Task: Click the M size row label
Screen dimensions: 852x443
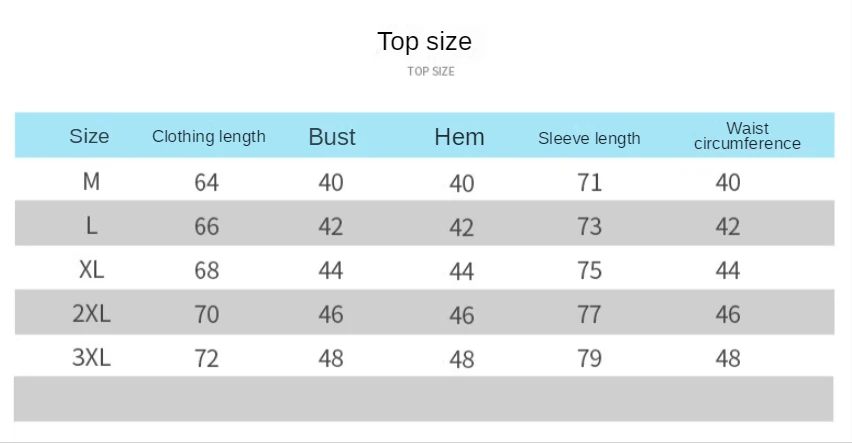Action: [x=91, y=182]
